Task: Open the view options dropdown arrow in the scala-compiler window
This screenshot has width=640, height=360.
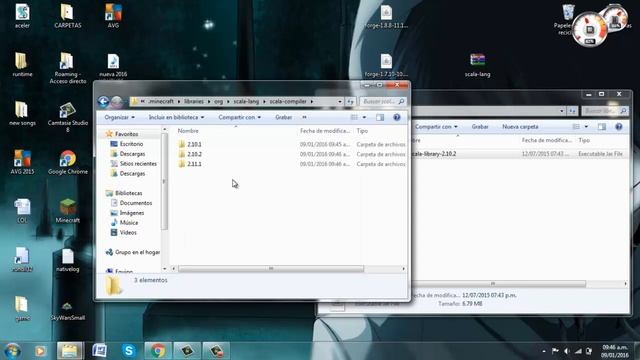Action: 364,118
